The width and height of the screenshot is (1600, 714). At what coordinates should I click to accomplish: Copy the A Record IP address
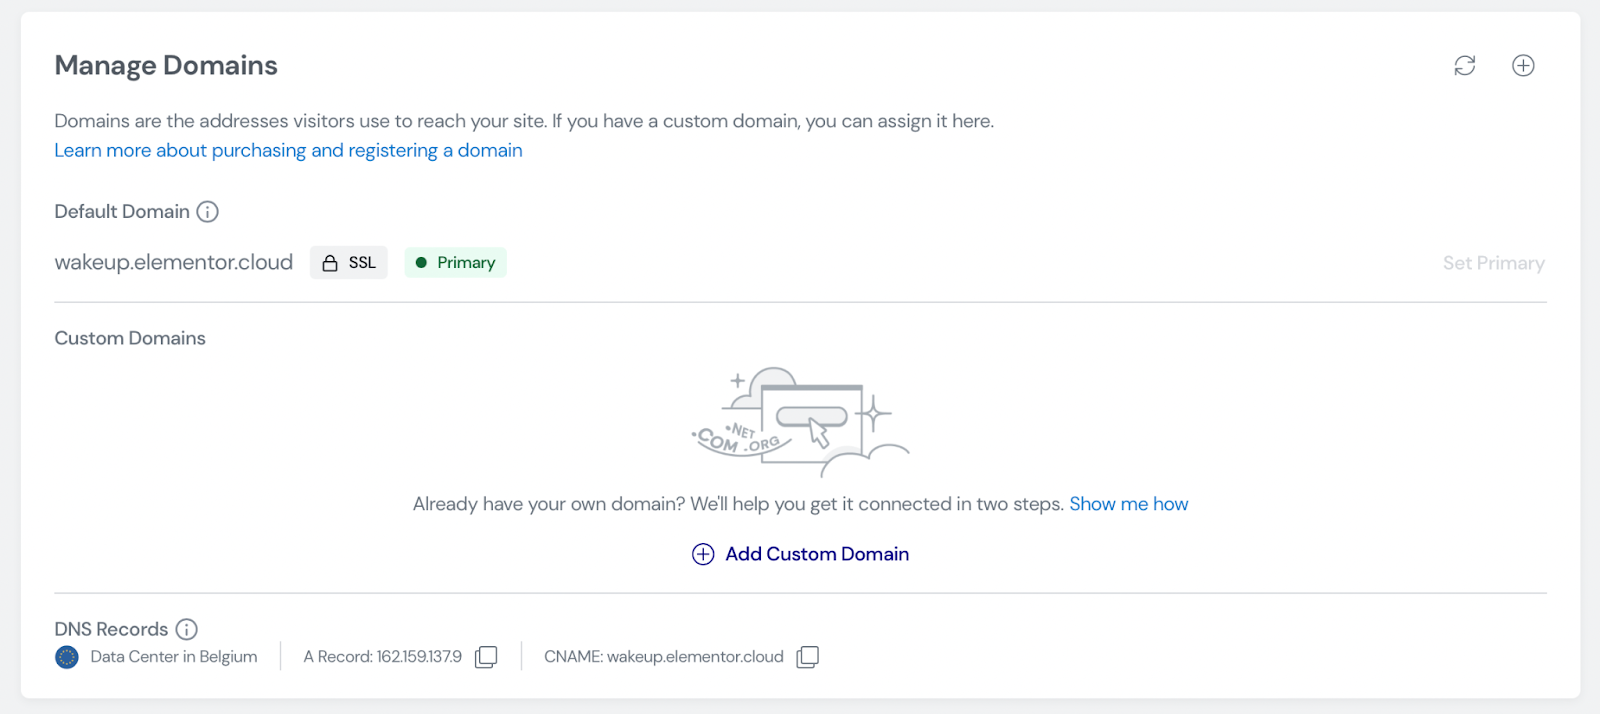pos(486,657)
